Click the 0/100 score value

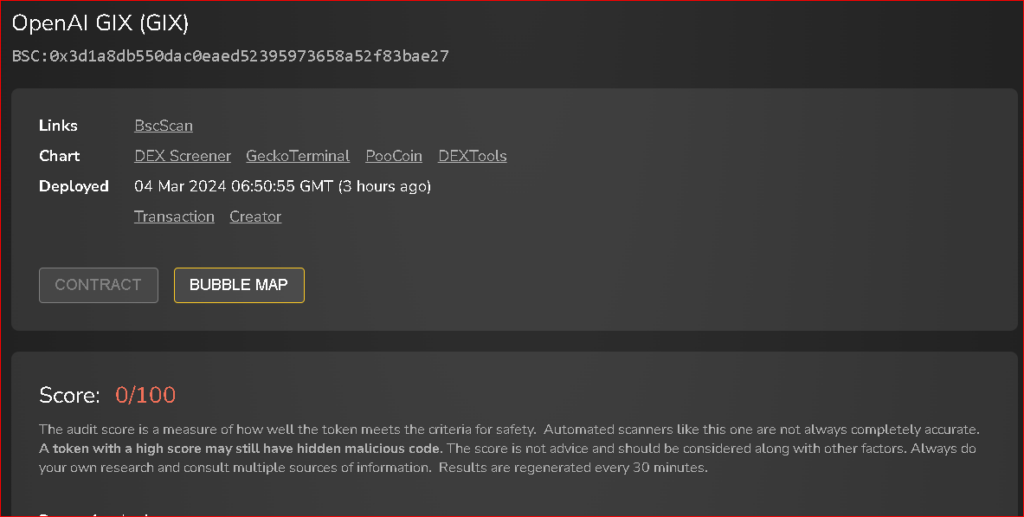pos(145,395)
